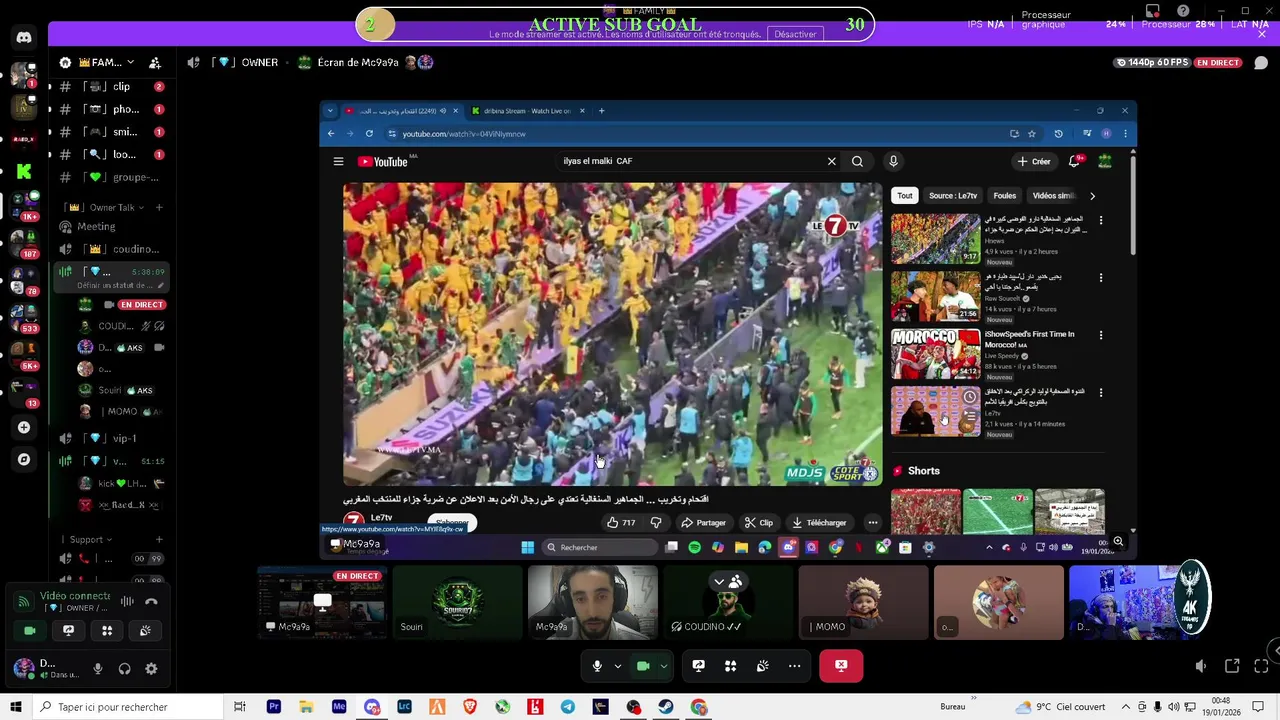Toggle camera in the call control bar
The image size is (1280, 720).
[x=643, y=666]
